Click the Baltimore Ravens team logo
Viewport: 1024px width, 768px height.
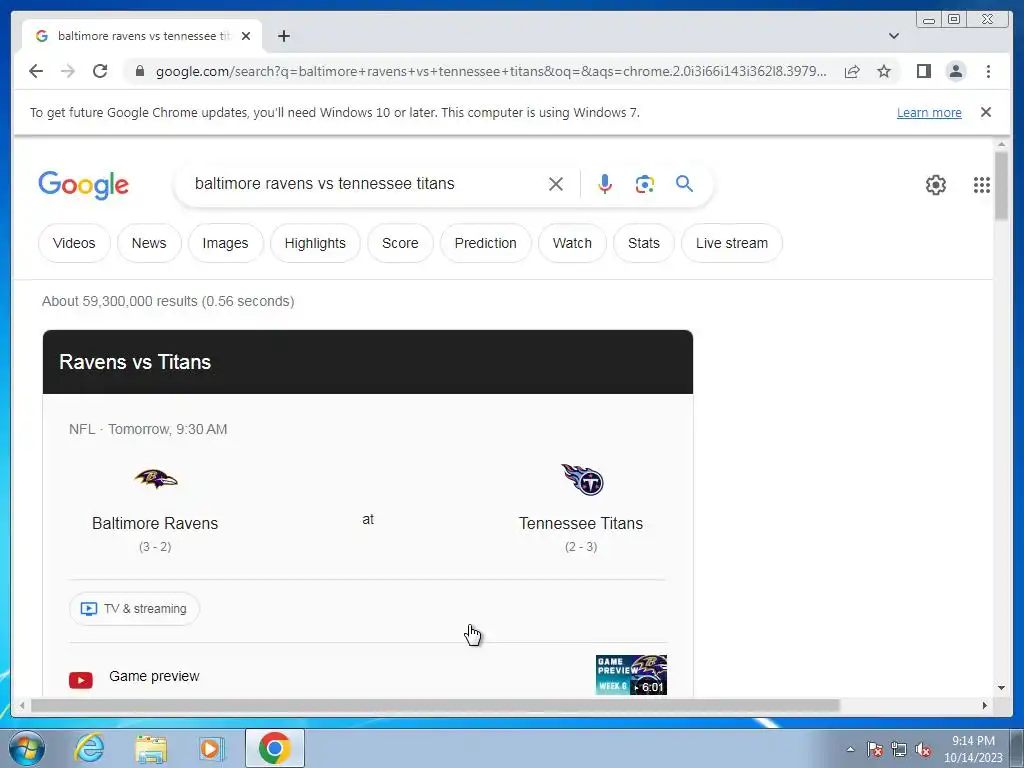tap(155, 480)
